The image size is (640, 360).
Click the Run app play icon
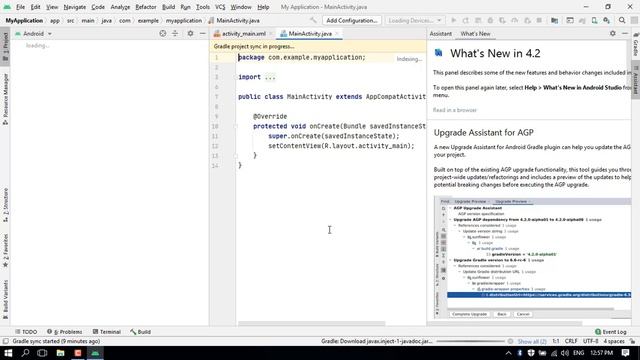pos(453,20)
